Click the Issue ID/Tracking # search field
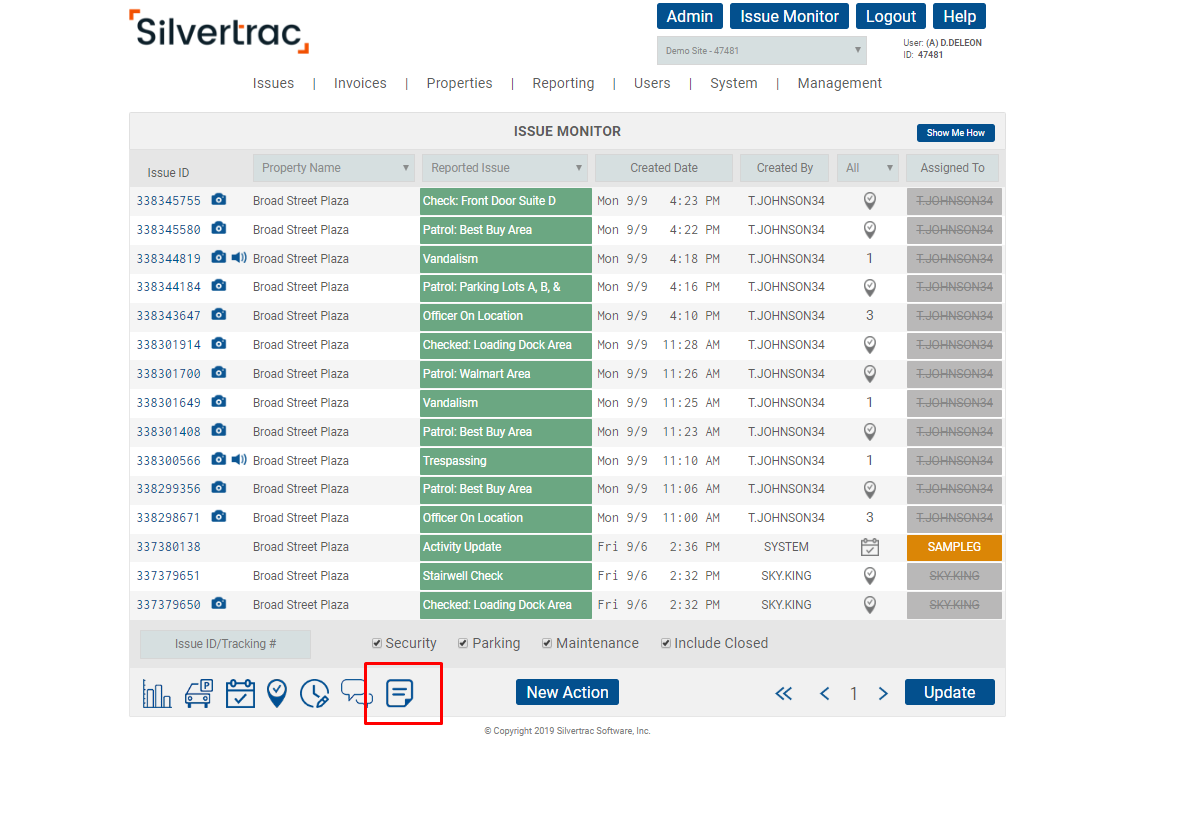 225,644
